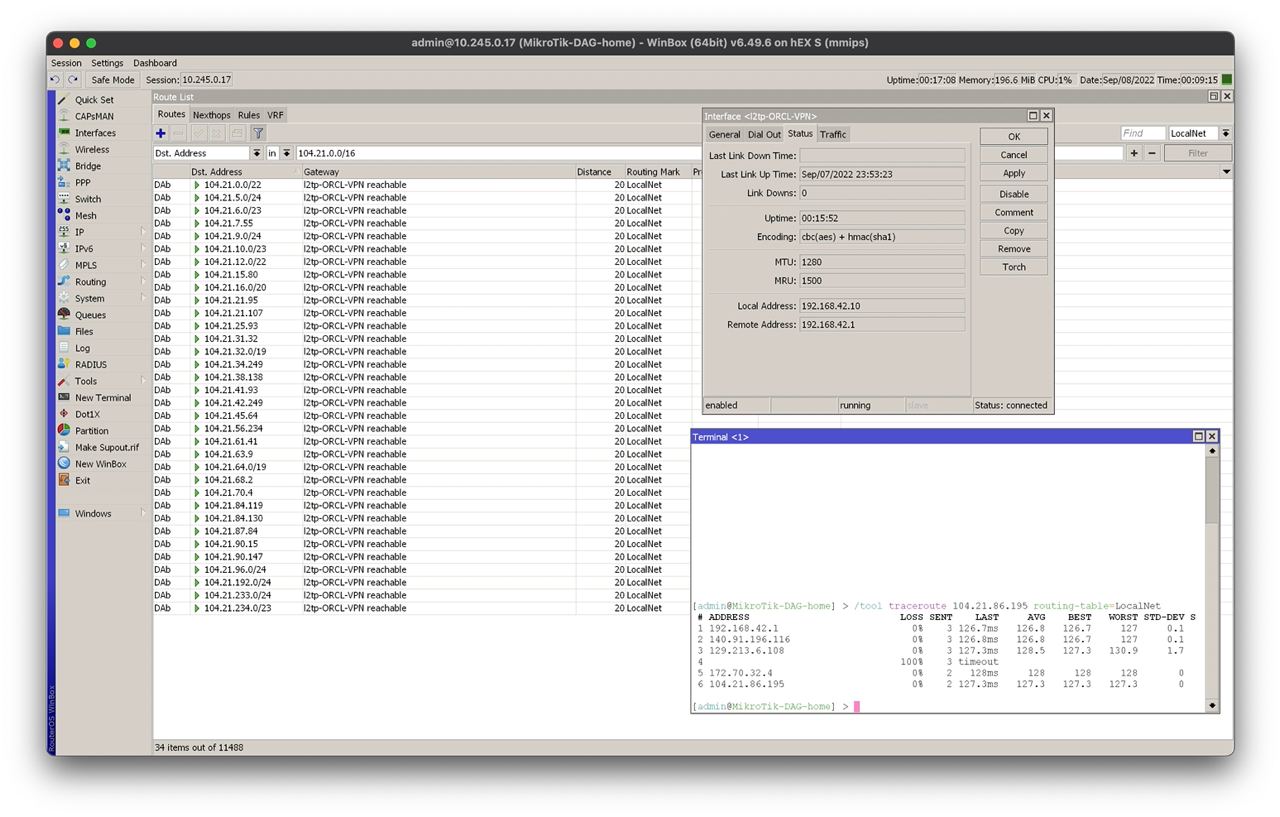Open the Dst. Address filter field dropdown

point(257,153)
